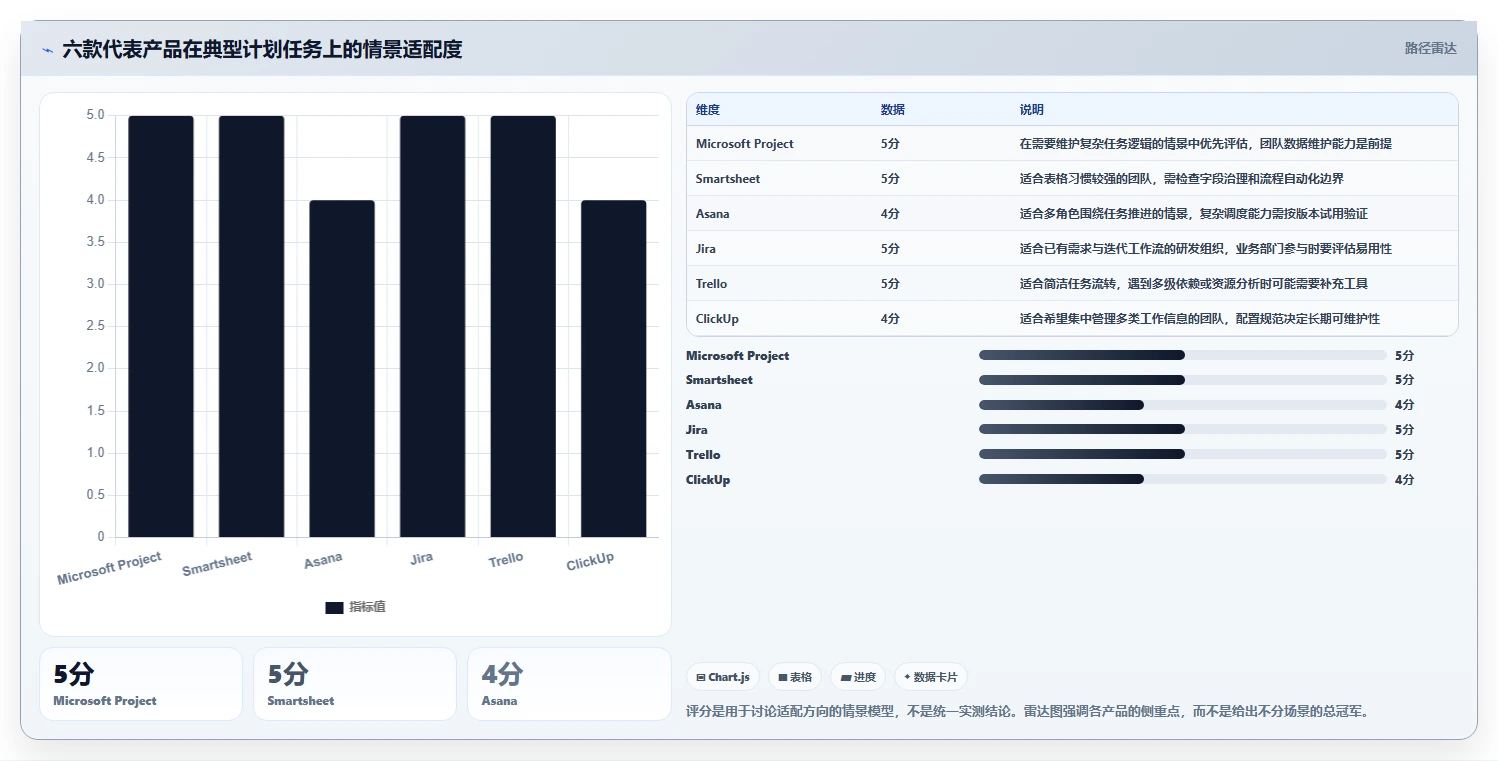Click the 维度 column header
The height and width of the screenshot is (761, 1498).
click(708, 110)
